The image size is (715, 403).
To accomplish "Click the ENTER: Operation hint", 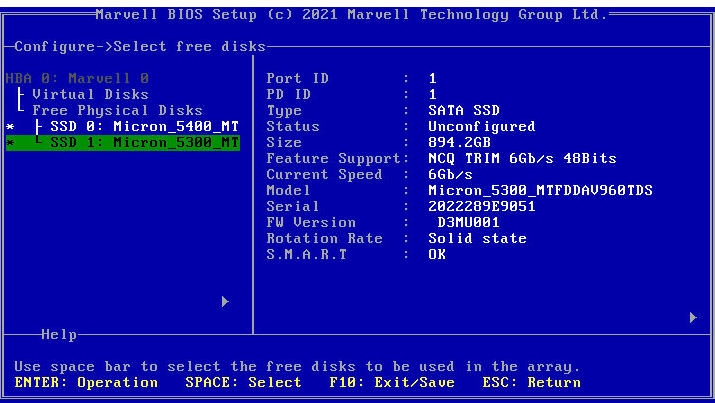I will [x=86, y=382].
